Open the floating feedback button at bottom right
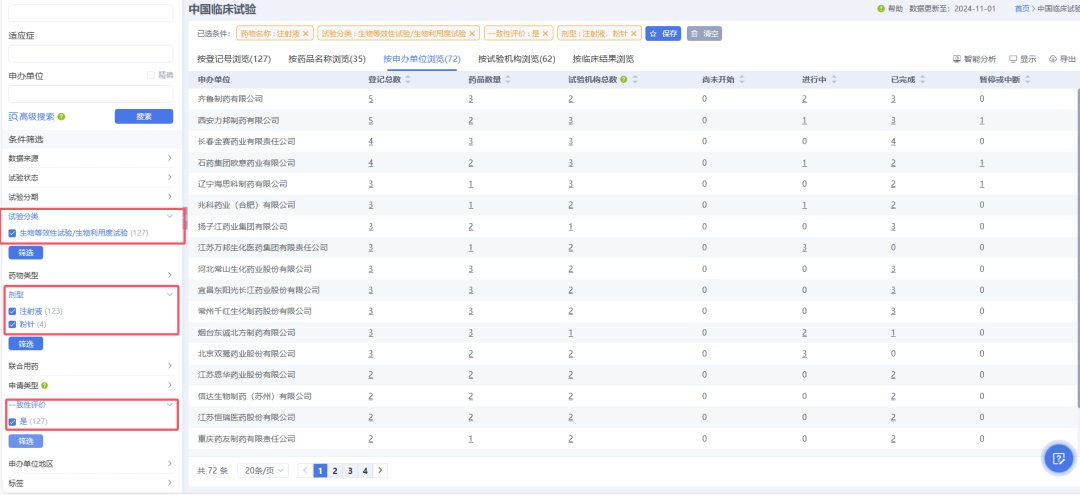This screenshot has width=1080, height=495. point(1058,458)
